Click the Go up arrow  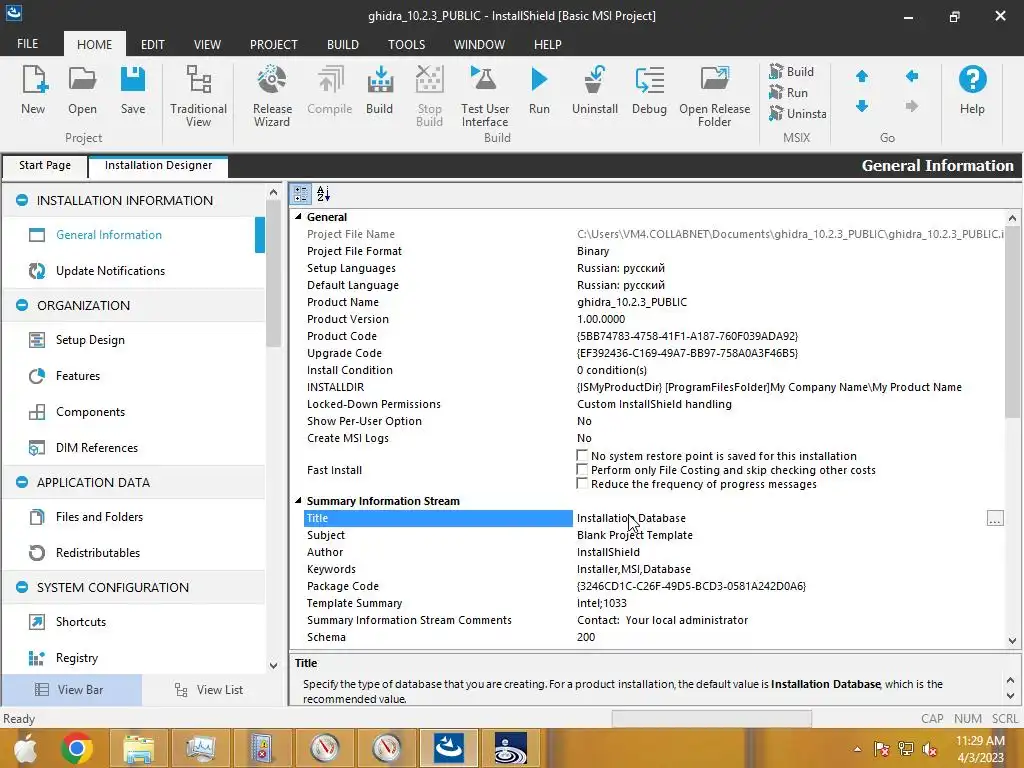[862, 76]
